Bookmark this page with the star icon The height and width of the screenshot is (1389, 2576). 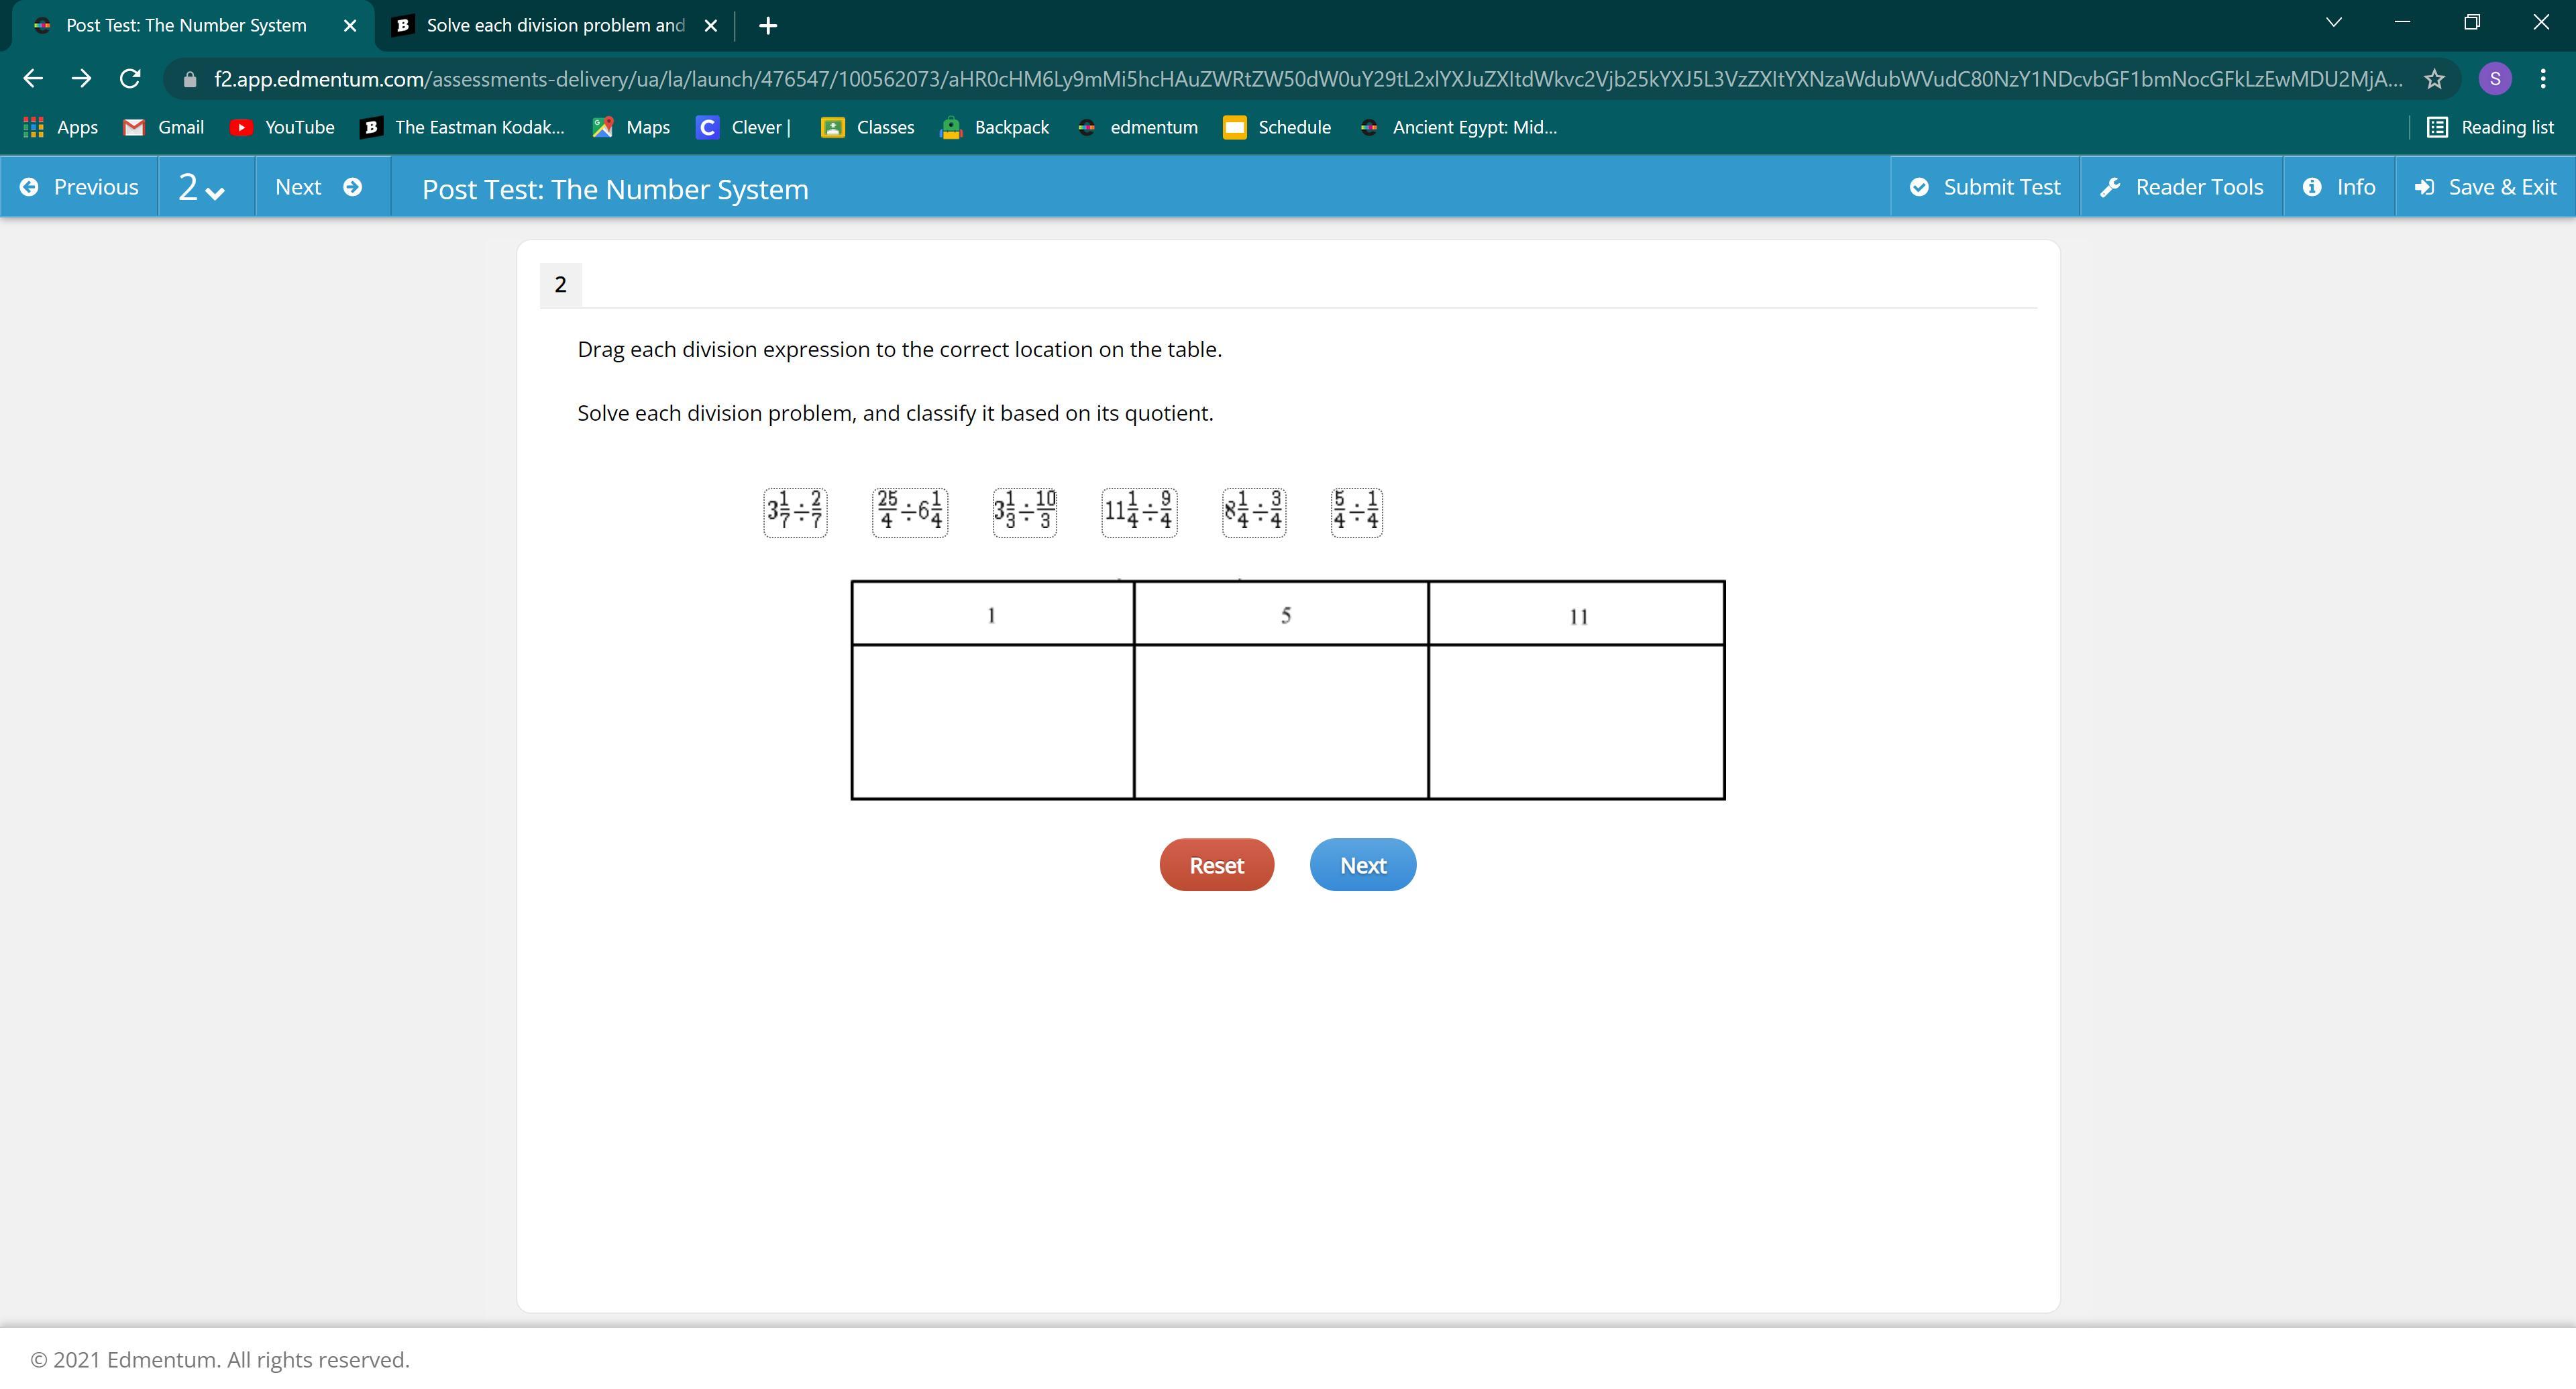coord(2434,79)
